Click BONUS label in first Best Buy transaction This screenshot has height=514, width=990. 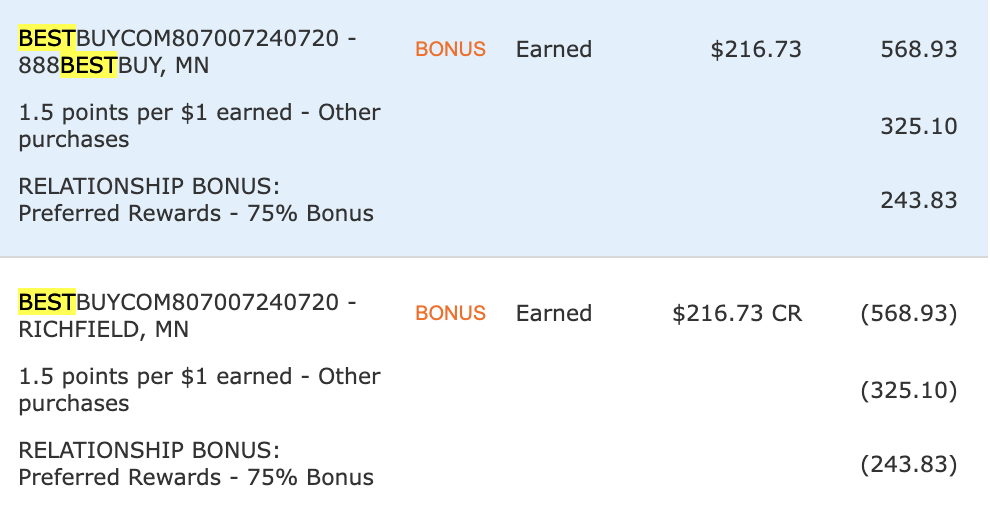(450, 49)
